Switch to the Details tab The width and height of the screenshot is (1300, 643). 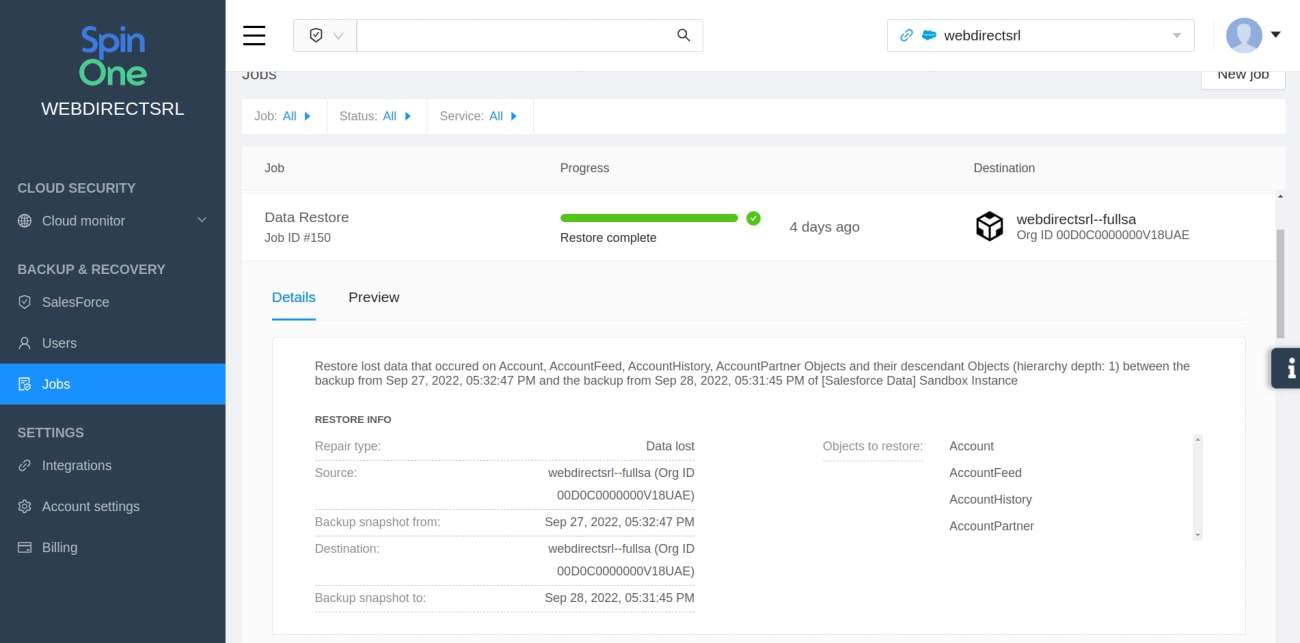pos(294,297)
